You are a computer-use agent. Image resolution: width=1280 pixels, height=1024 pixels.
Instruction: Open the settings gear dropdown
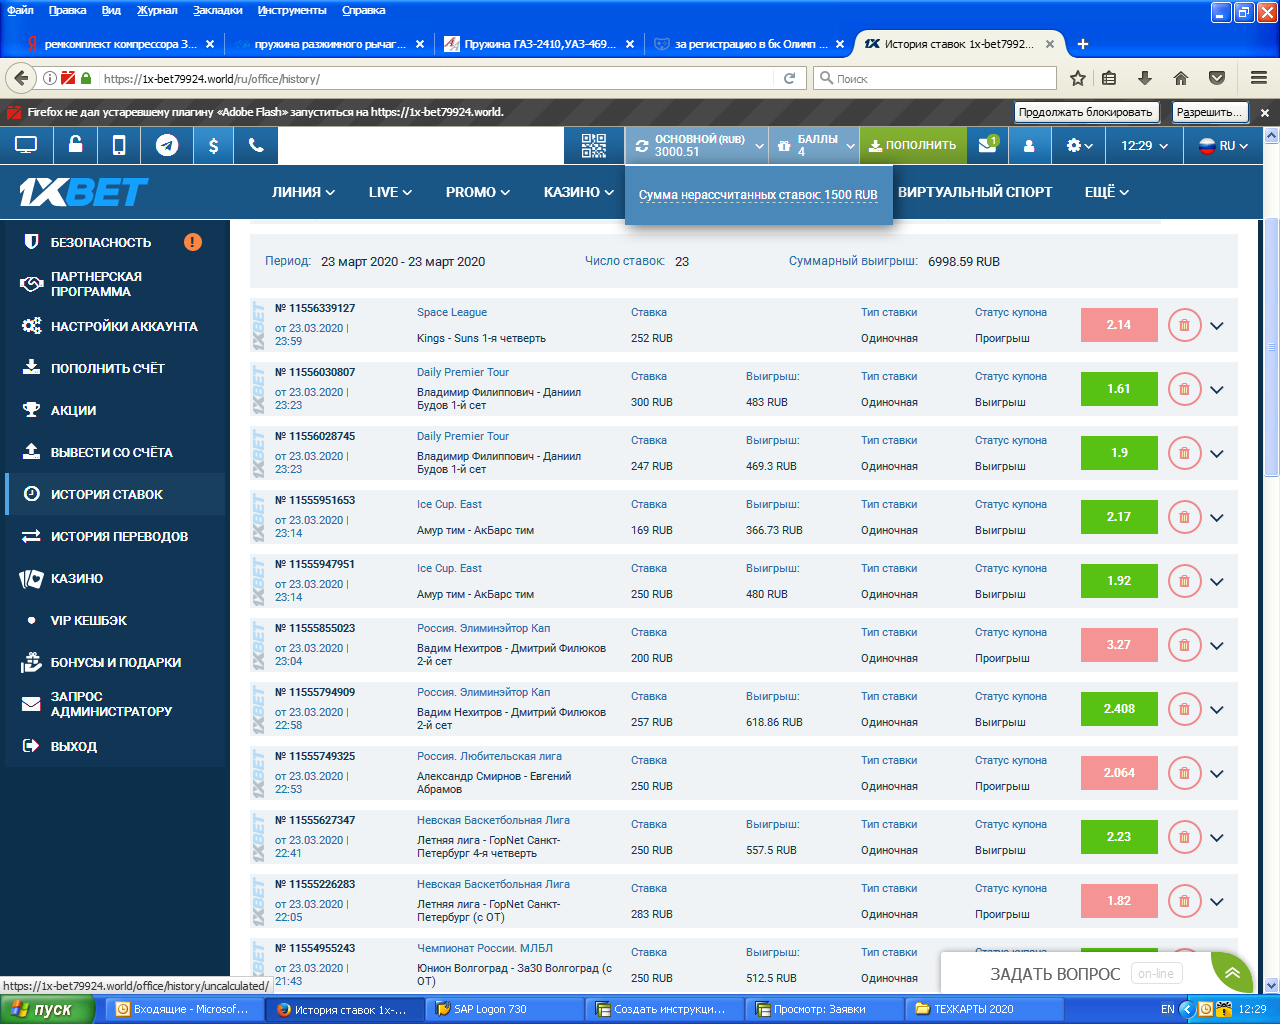tap(1079, 146)
